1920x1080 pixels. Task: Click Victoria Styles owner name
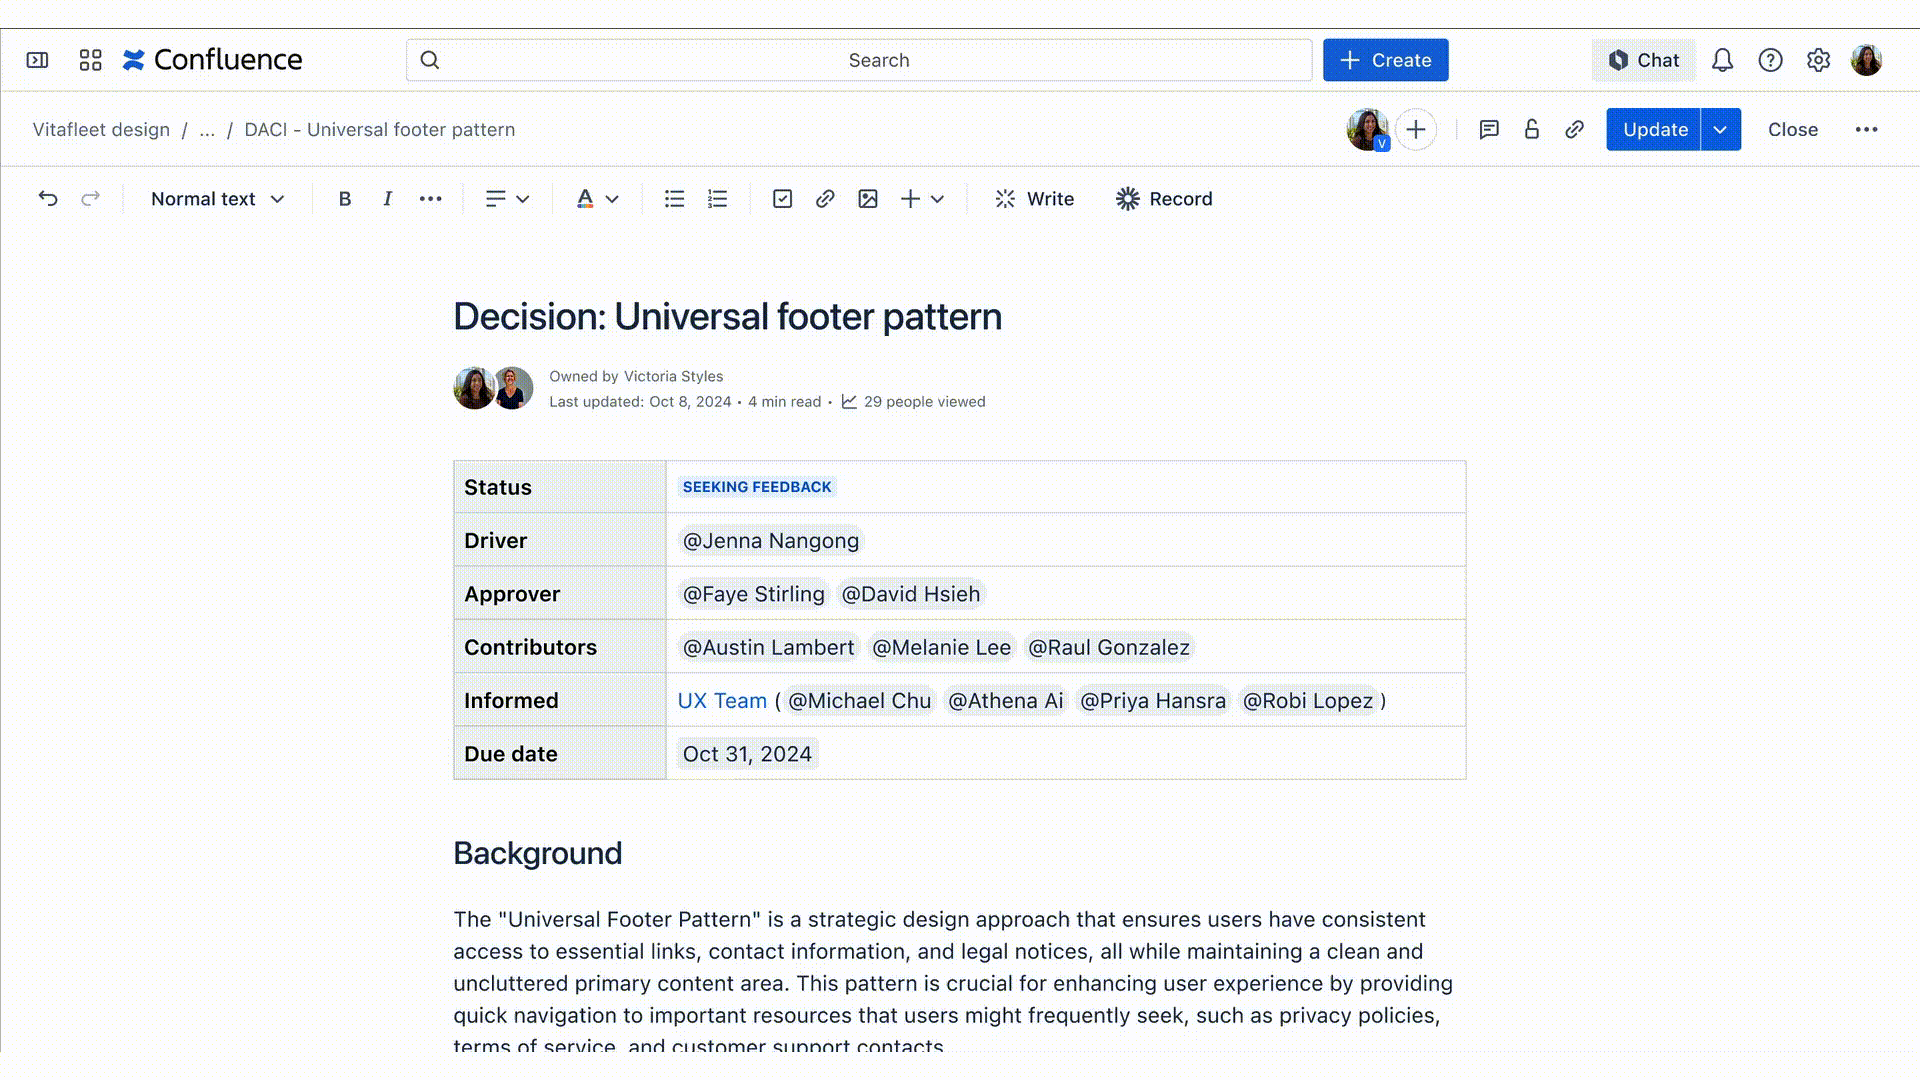tap(673, 376)
